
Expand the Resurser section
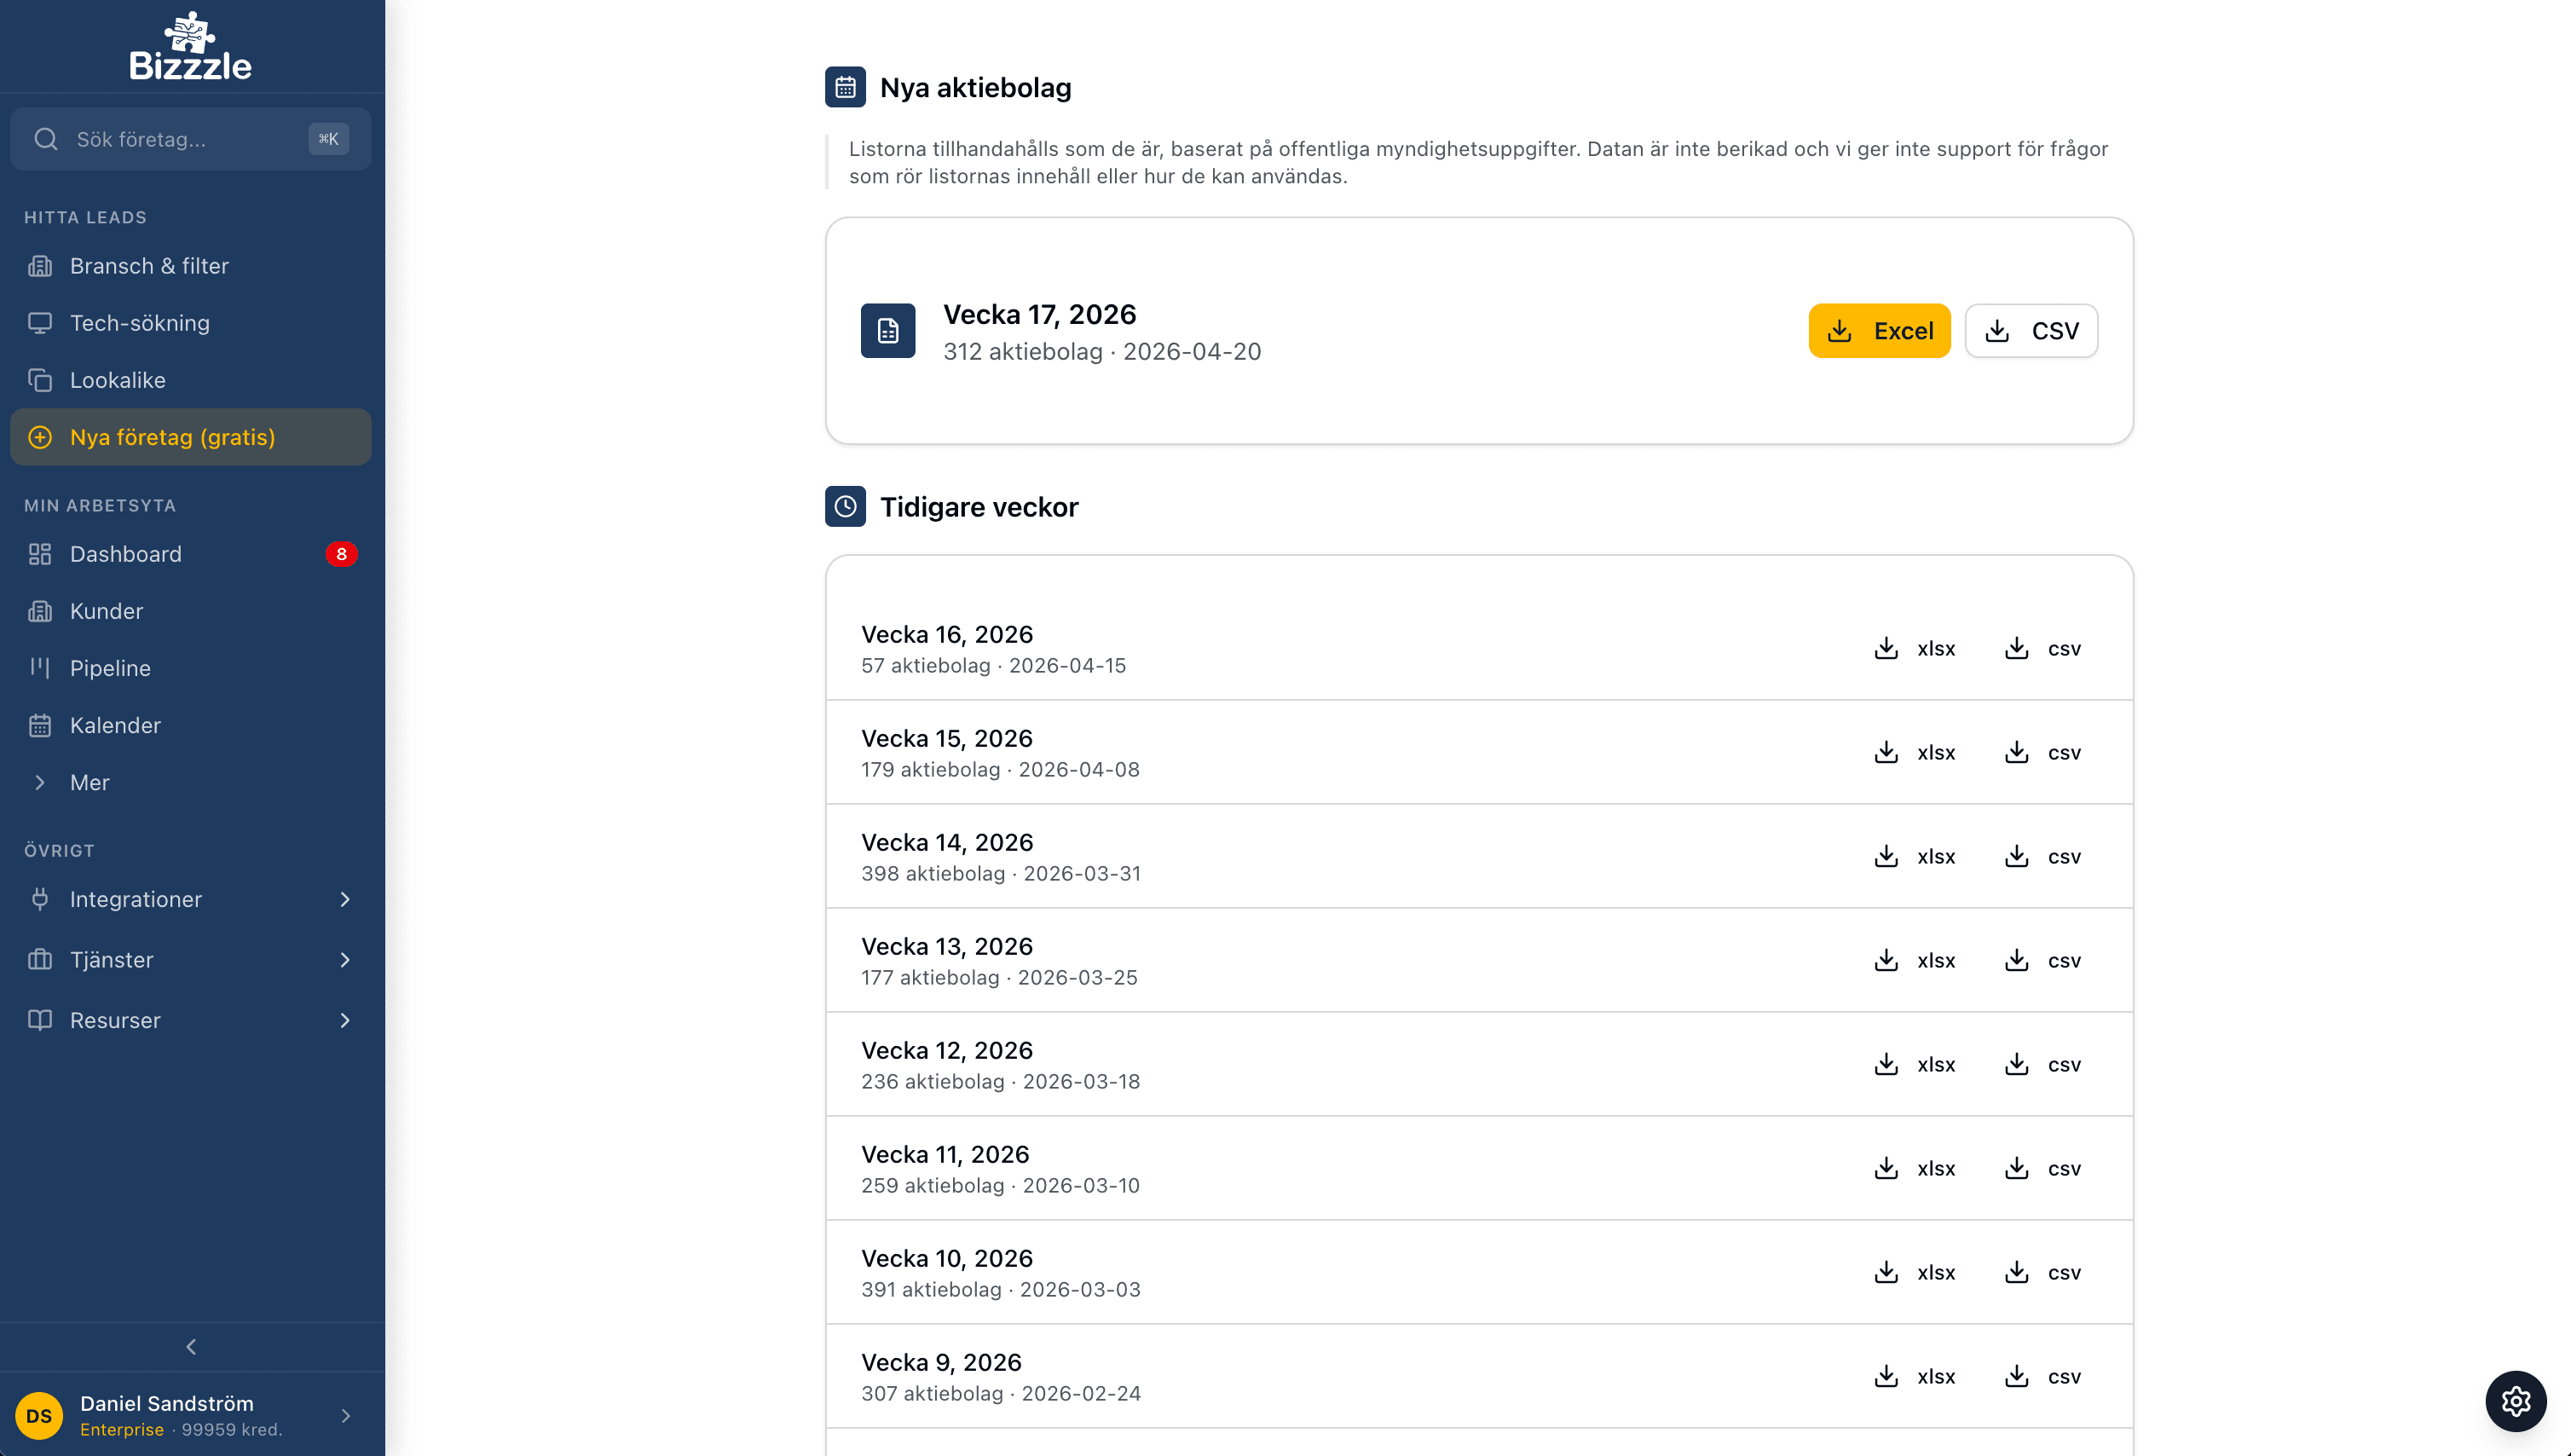coord(190,1020)
